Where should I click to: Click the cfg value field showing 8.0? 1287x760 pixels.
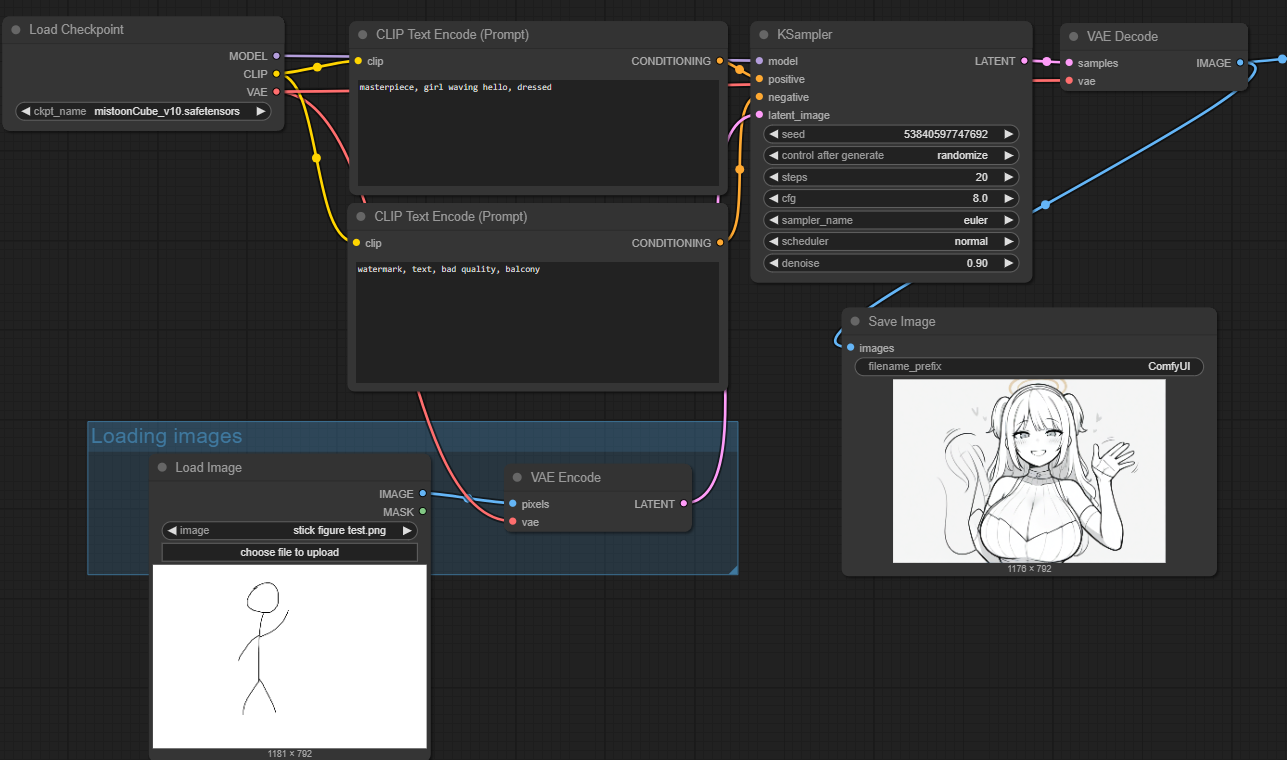point(892,199)
